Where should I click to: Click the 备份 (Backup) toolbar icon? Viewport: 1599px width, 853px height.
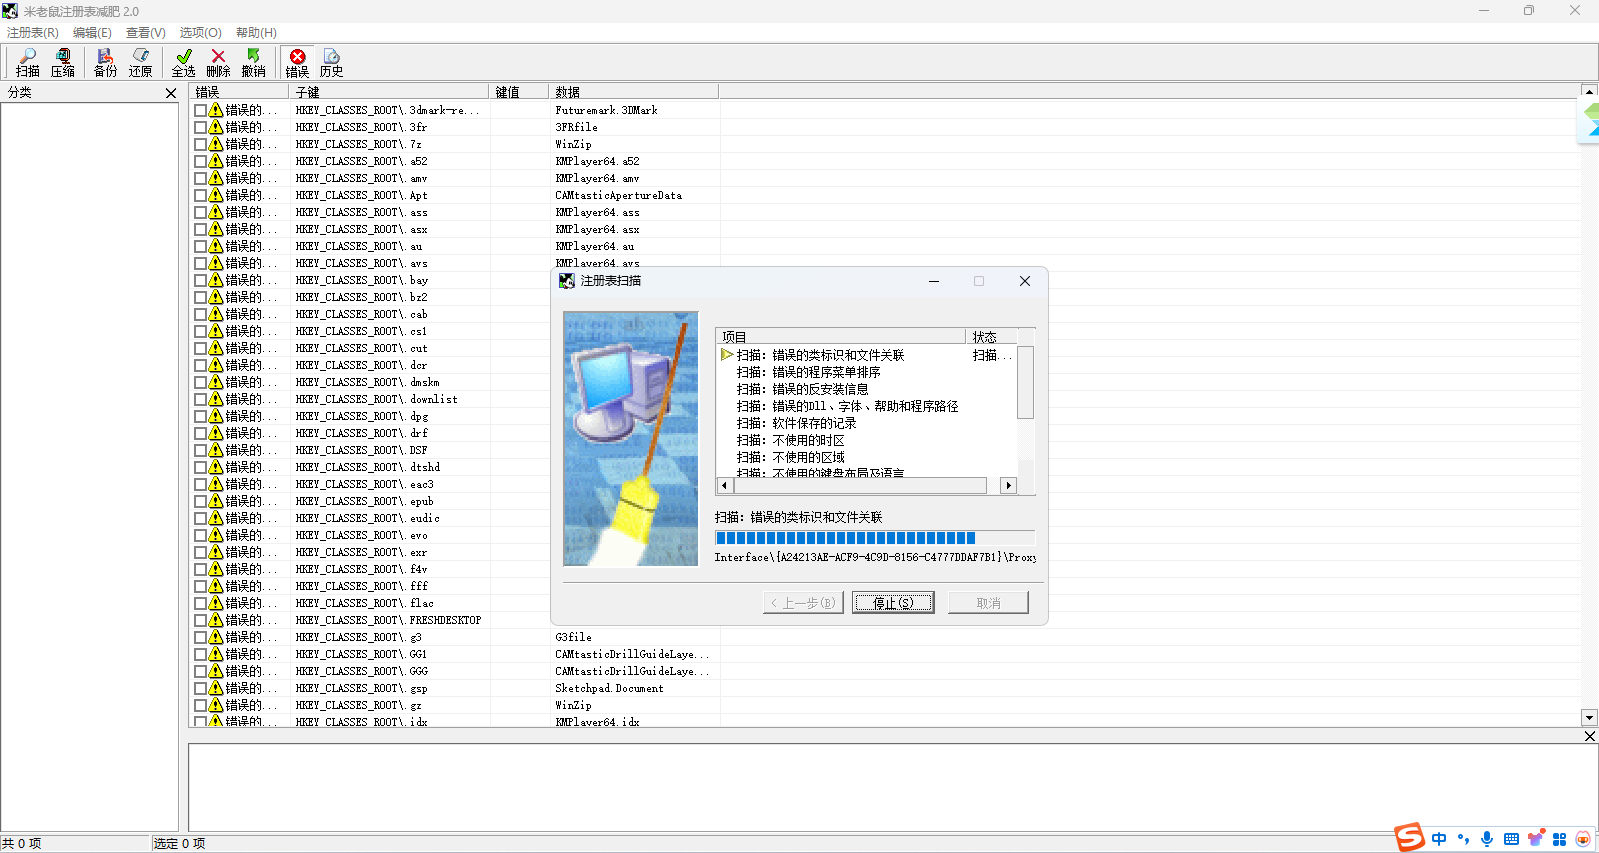[x=105, y=62]
